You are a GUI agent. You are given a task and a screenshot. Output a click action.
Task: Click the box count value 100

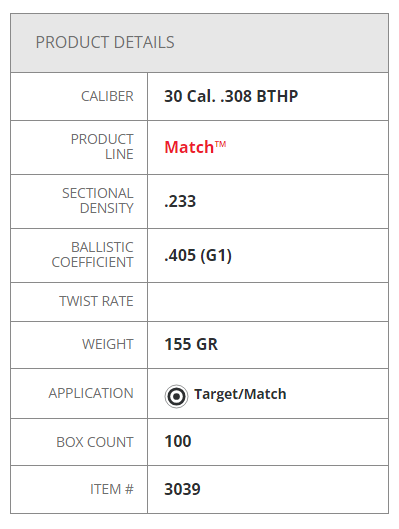178,441
